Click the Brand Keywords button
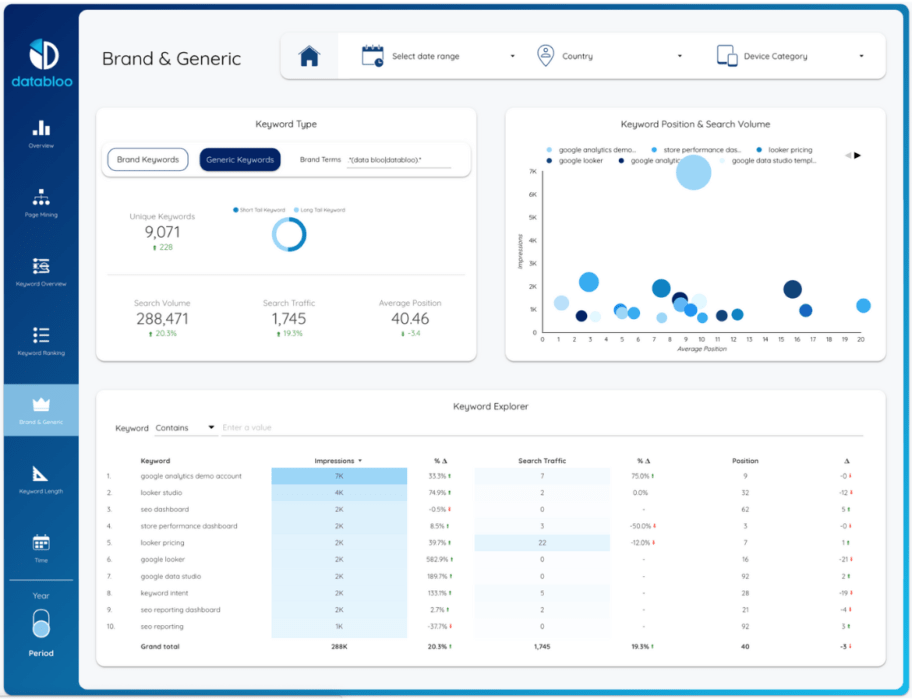 tap(148, 159)
